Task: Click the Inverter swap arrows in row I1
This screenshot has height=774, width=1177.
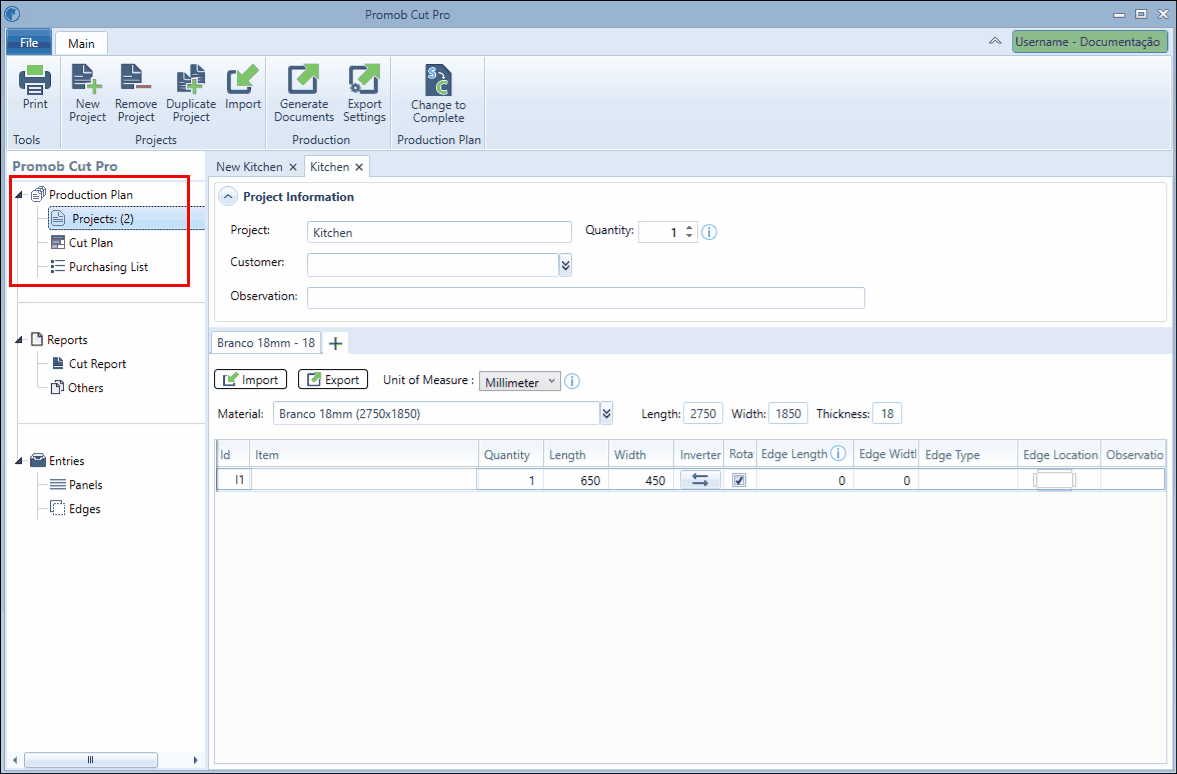Action: pyautogui.click(x=700, y=480)
